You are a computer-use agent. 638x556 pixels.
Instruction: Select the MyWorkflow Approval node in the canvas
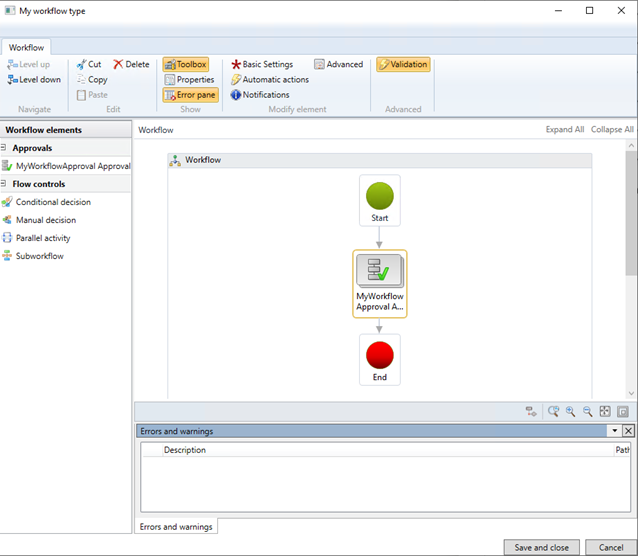[x=380, y=284]
